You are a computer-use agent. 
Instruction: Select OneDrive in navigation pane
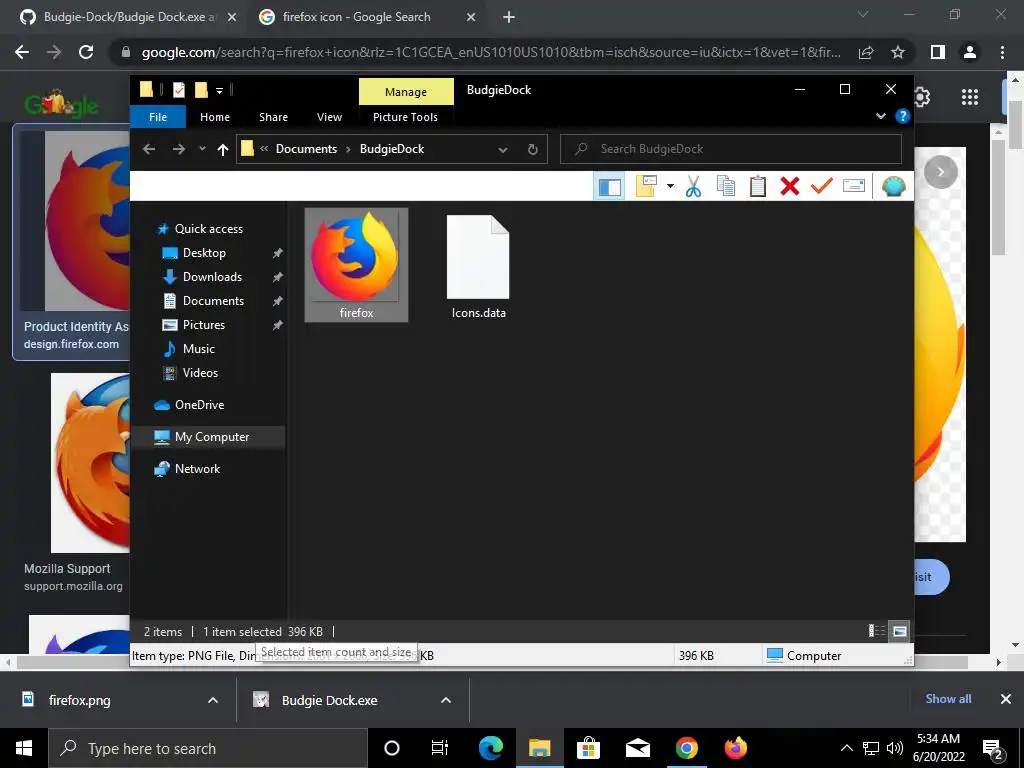(x=199, y=405)
